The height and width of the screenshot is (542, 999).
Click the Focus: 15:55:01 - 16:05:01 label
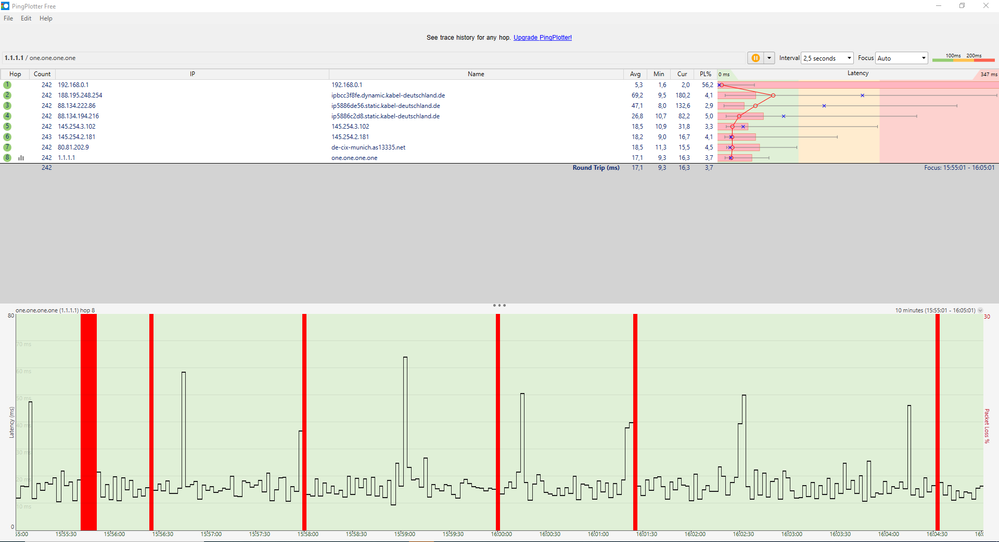pos(959,168)
